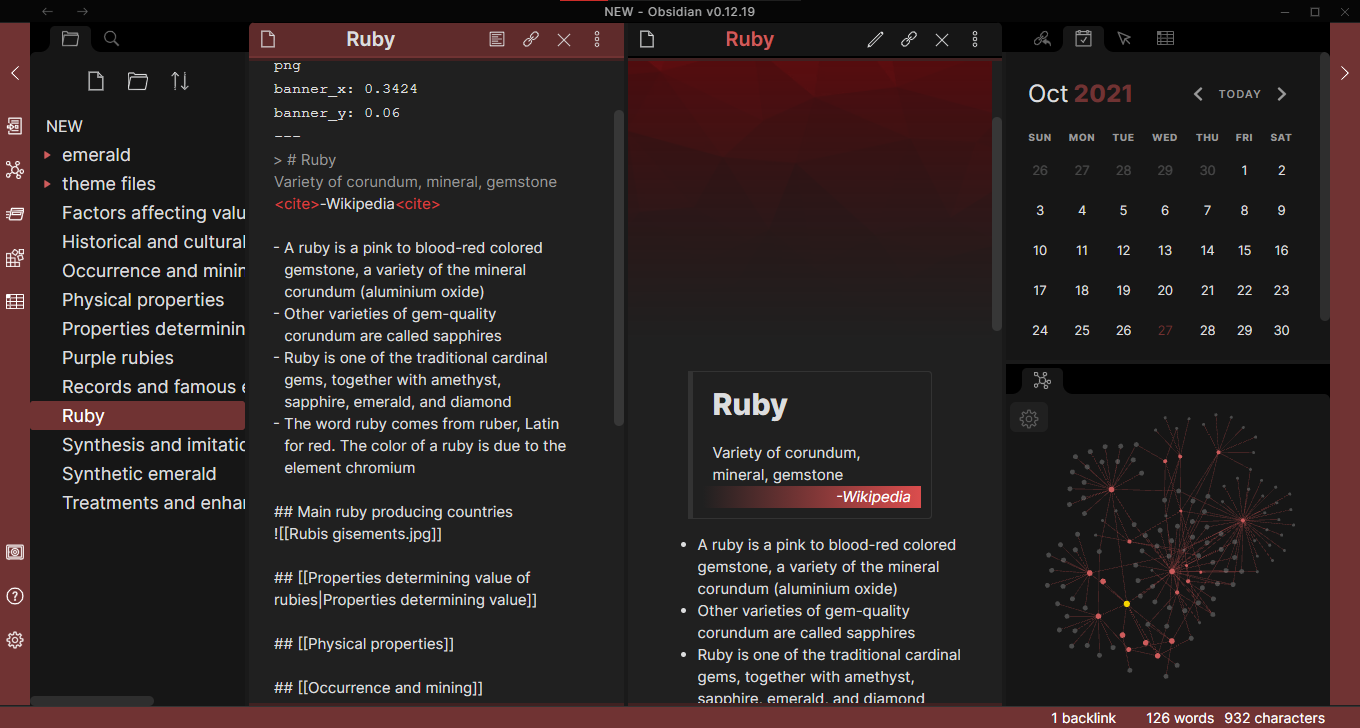The image size is (1360, 728).
Task: Click the editor pane vertical scrollbar
Action: click(618, 267)
